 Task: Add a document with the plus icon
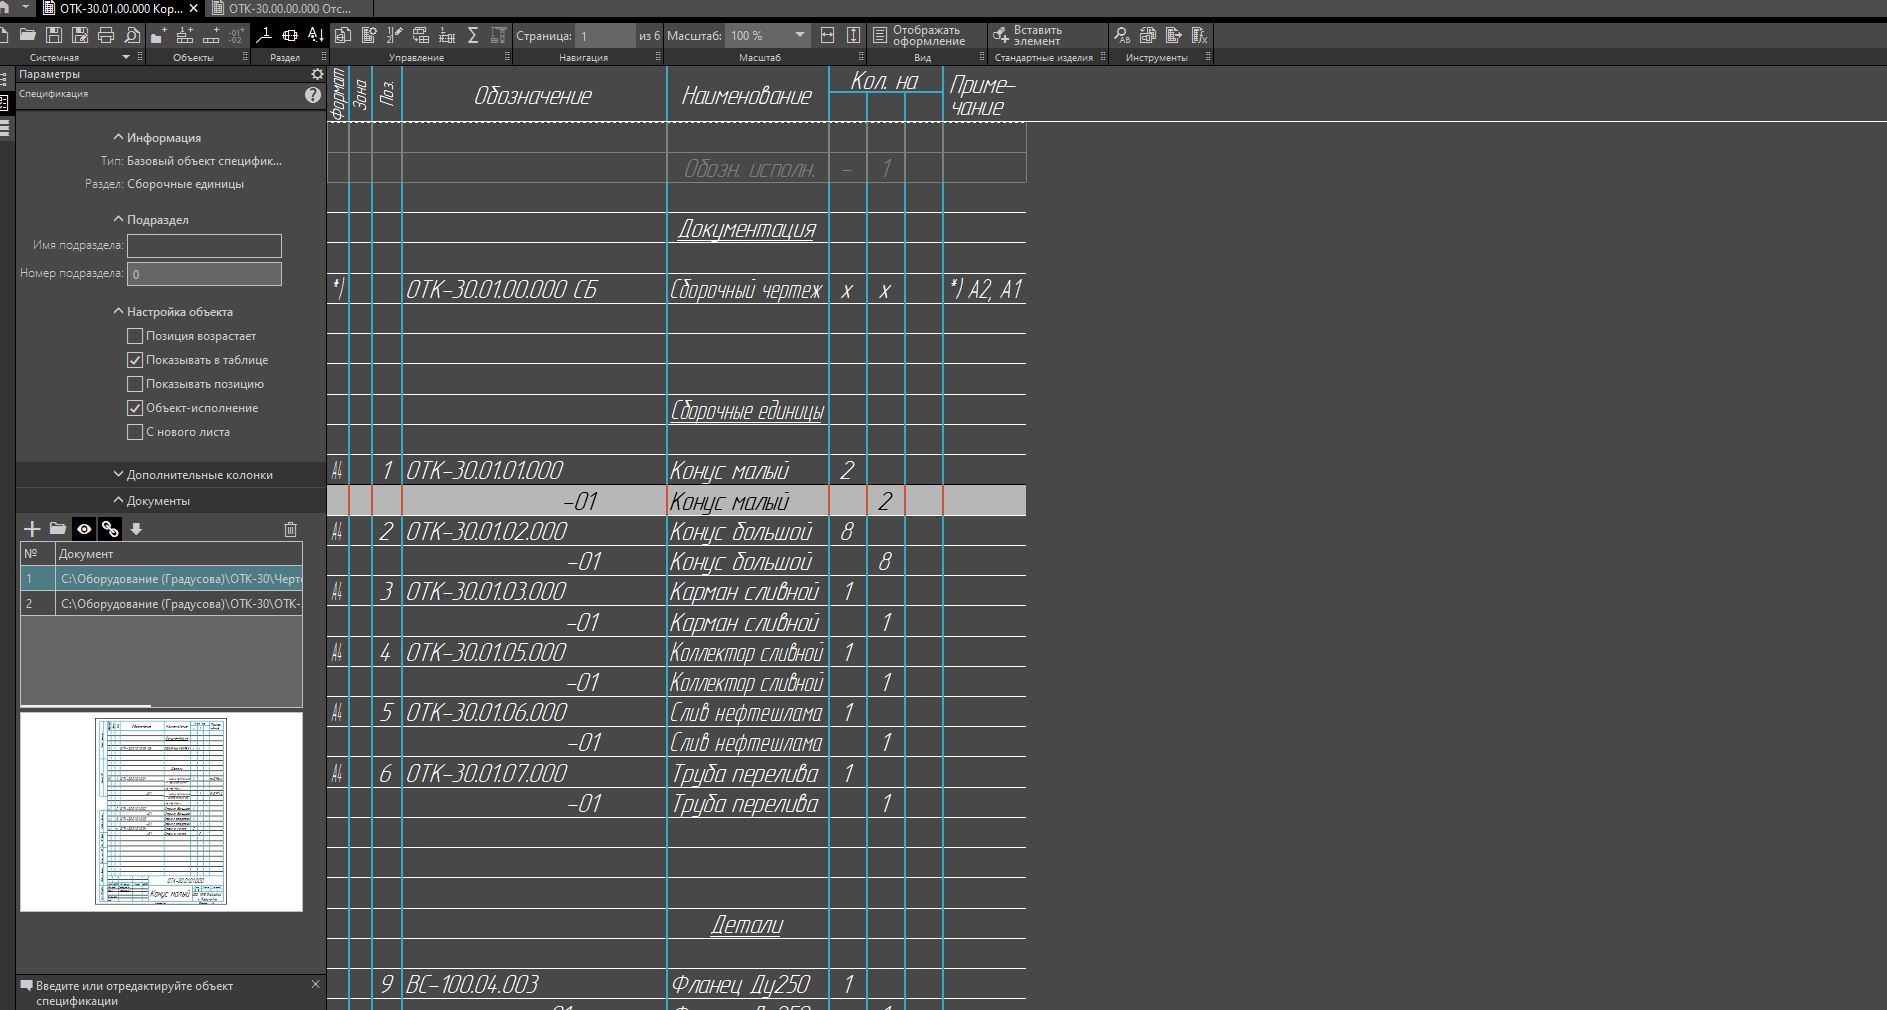(32, 529)
